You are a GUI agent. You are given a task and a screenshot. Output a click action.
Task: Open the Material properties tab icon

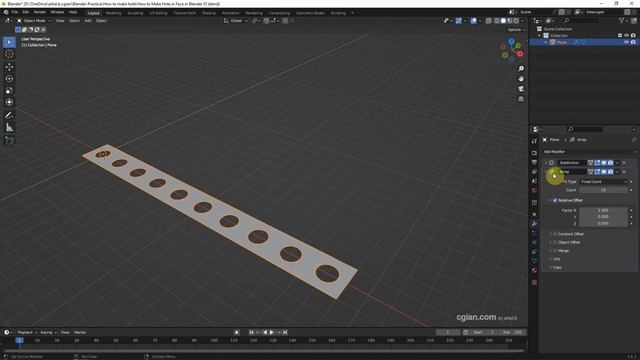point(534,270)
